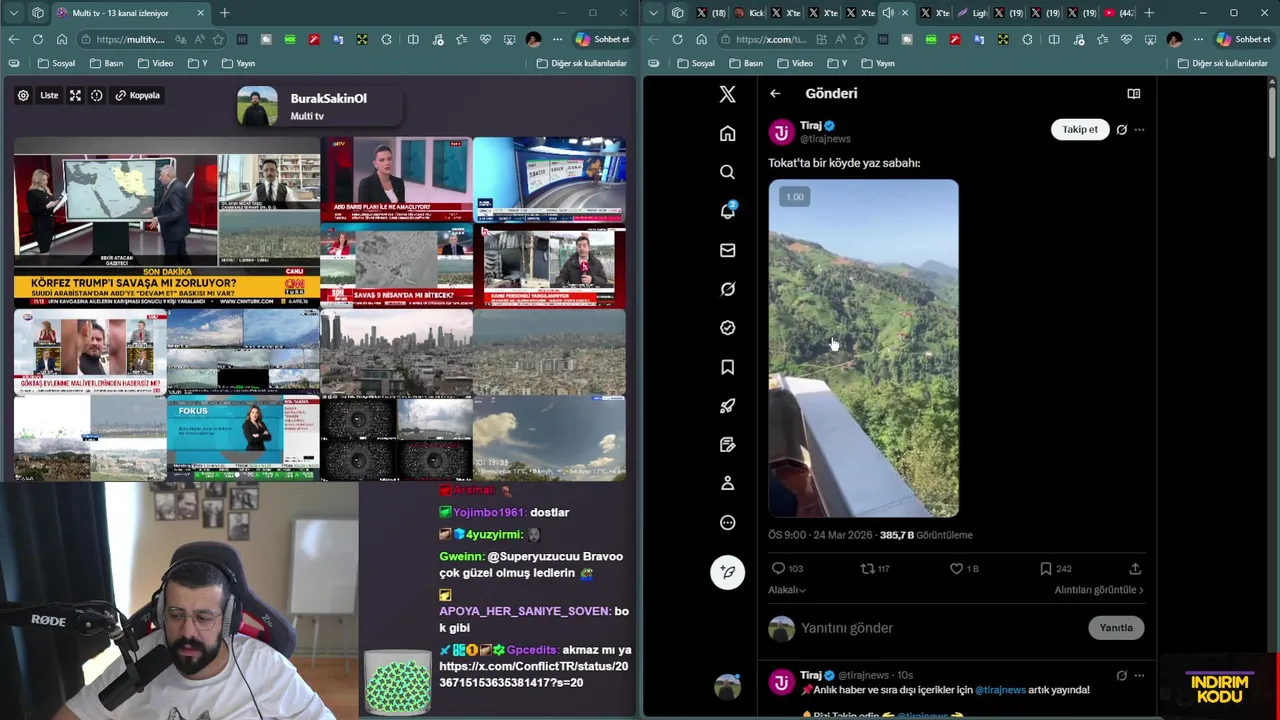The width and height of the screenshot is (1280, 720).
Task: Open the Grok icon in X sidebar
Action: (727, 289)
